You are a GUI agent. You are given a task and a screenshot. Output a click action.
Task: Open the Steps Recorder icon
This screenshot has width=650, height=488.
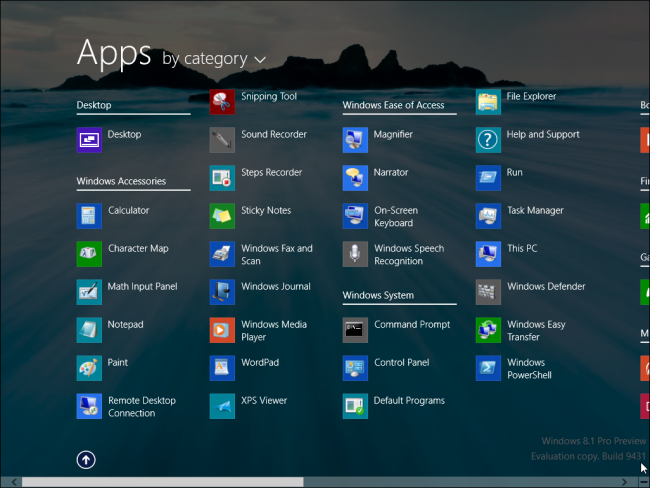point(222,178)
